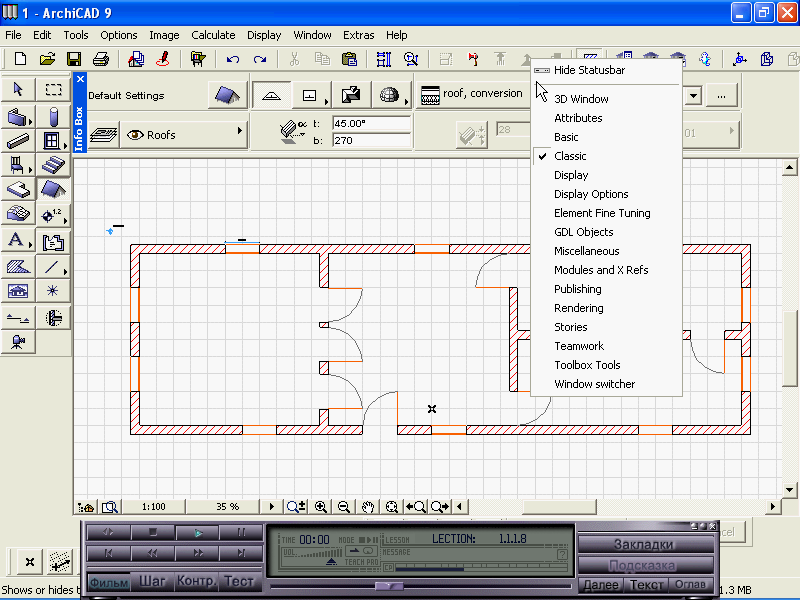Select the Stair tool
The width and height of the screenshot is (800, 600).
[x=53, y=165]
